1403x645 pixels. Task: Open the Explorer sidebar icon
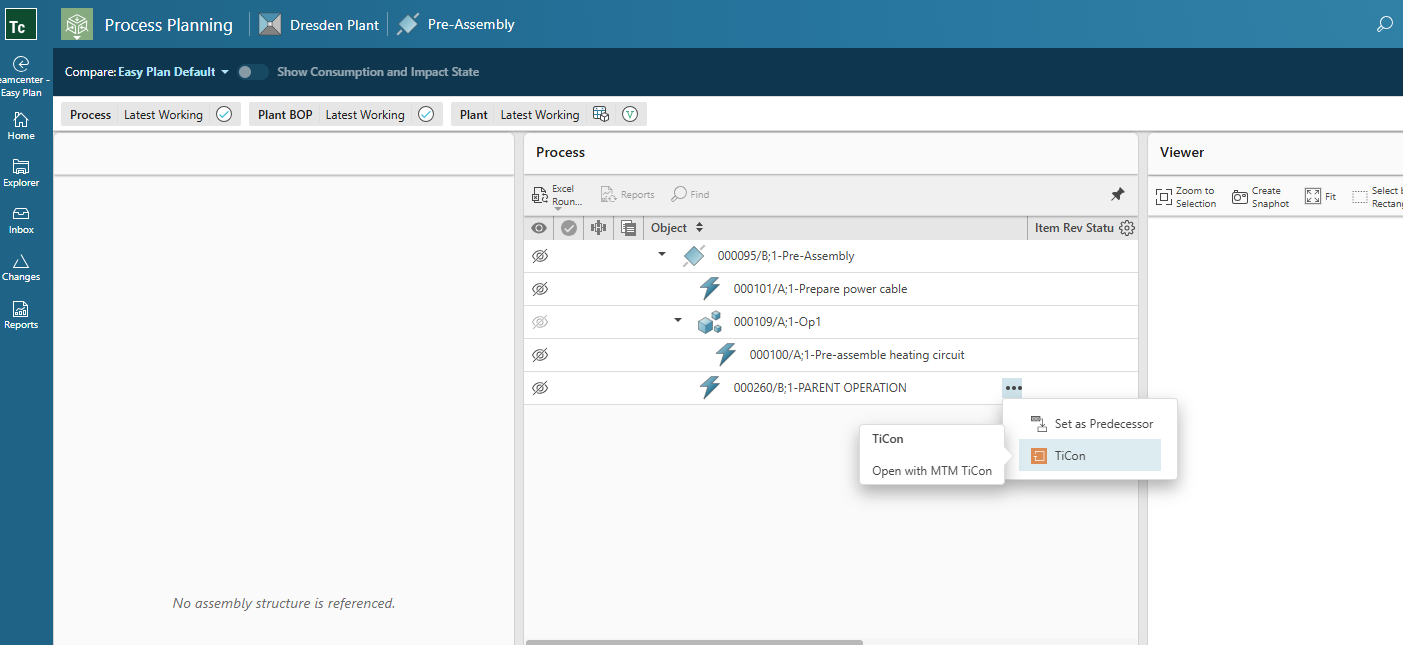click(21, 173)
